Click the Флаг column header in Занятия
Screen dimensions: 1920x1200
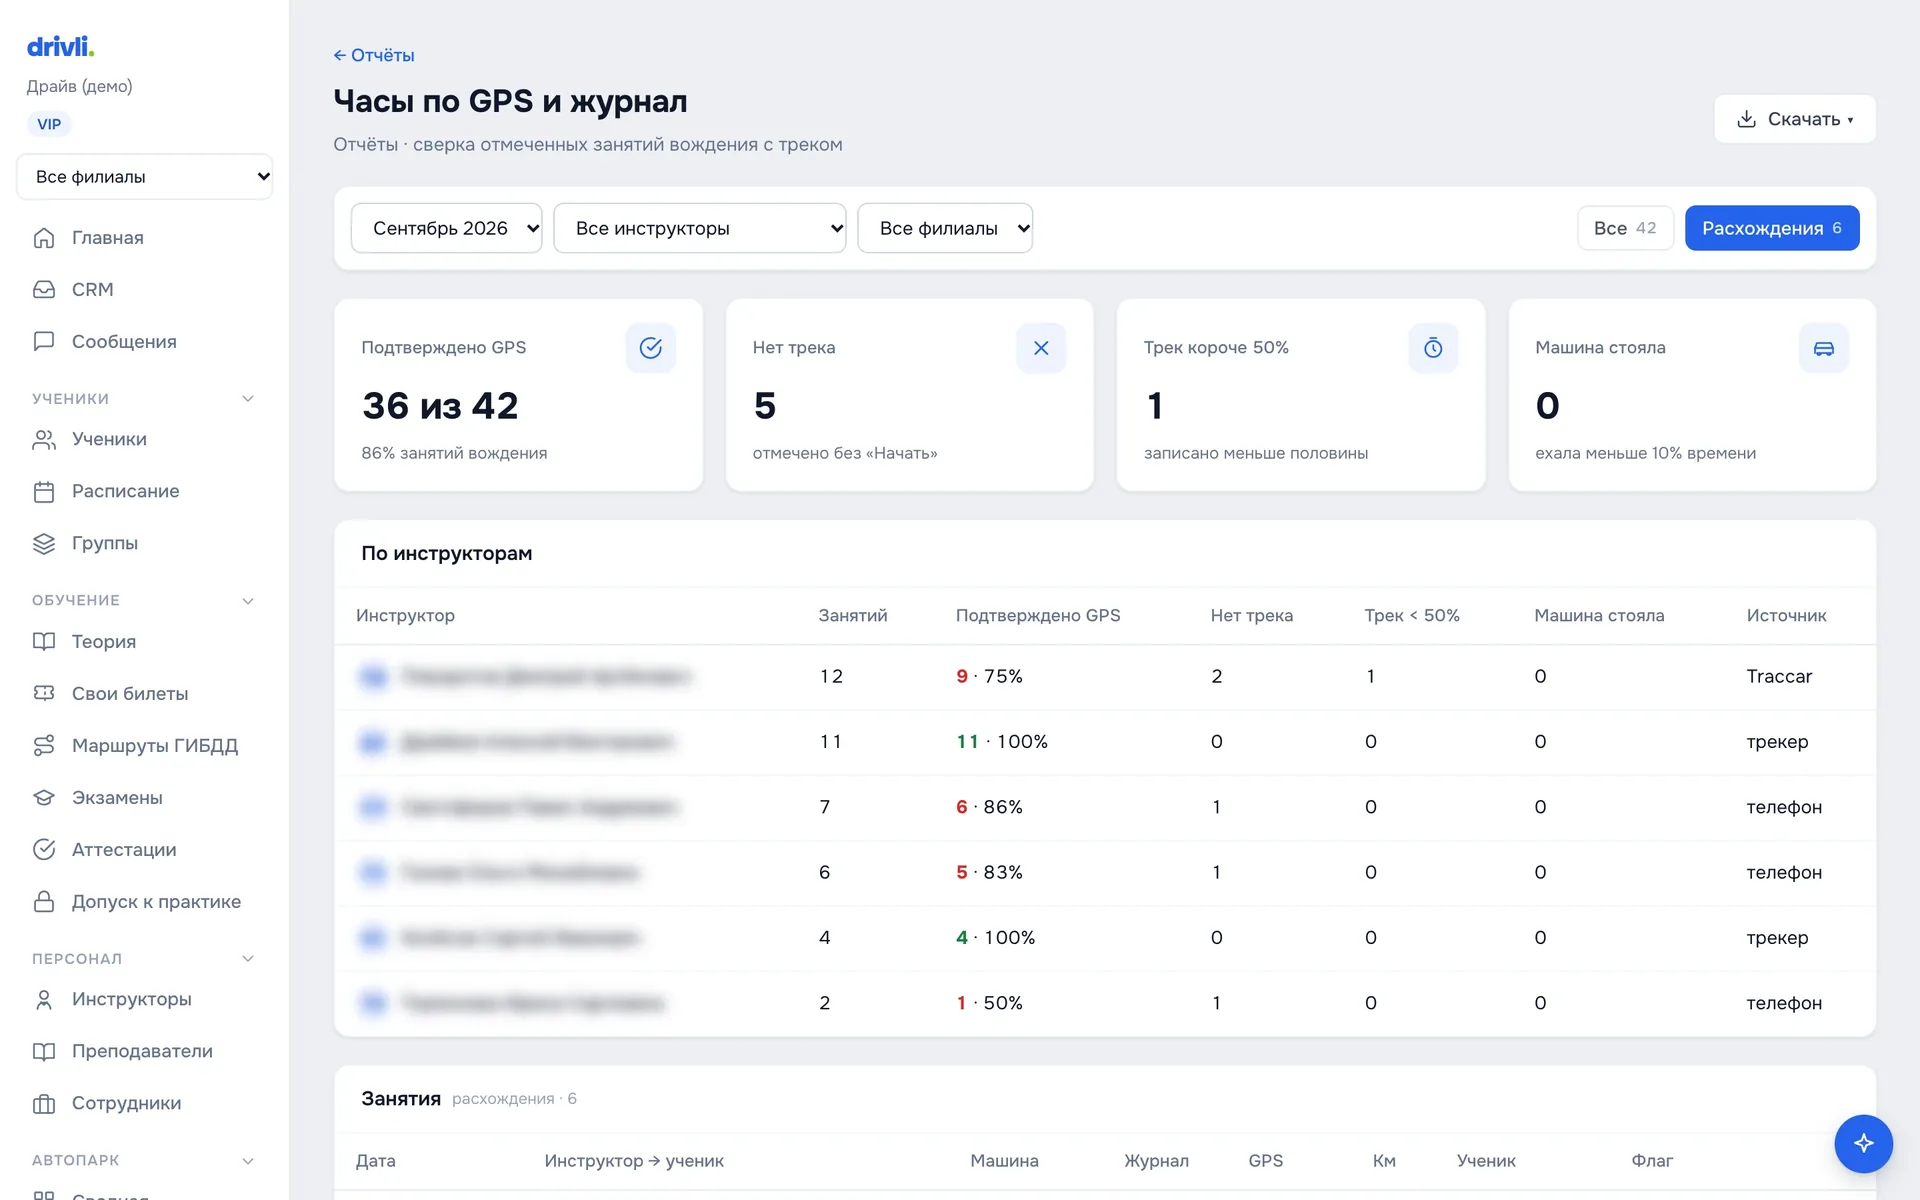1652,1161
